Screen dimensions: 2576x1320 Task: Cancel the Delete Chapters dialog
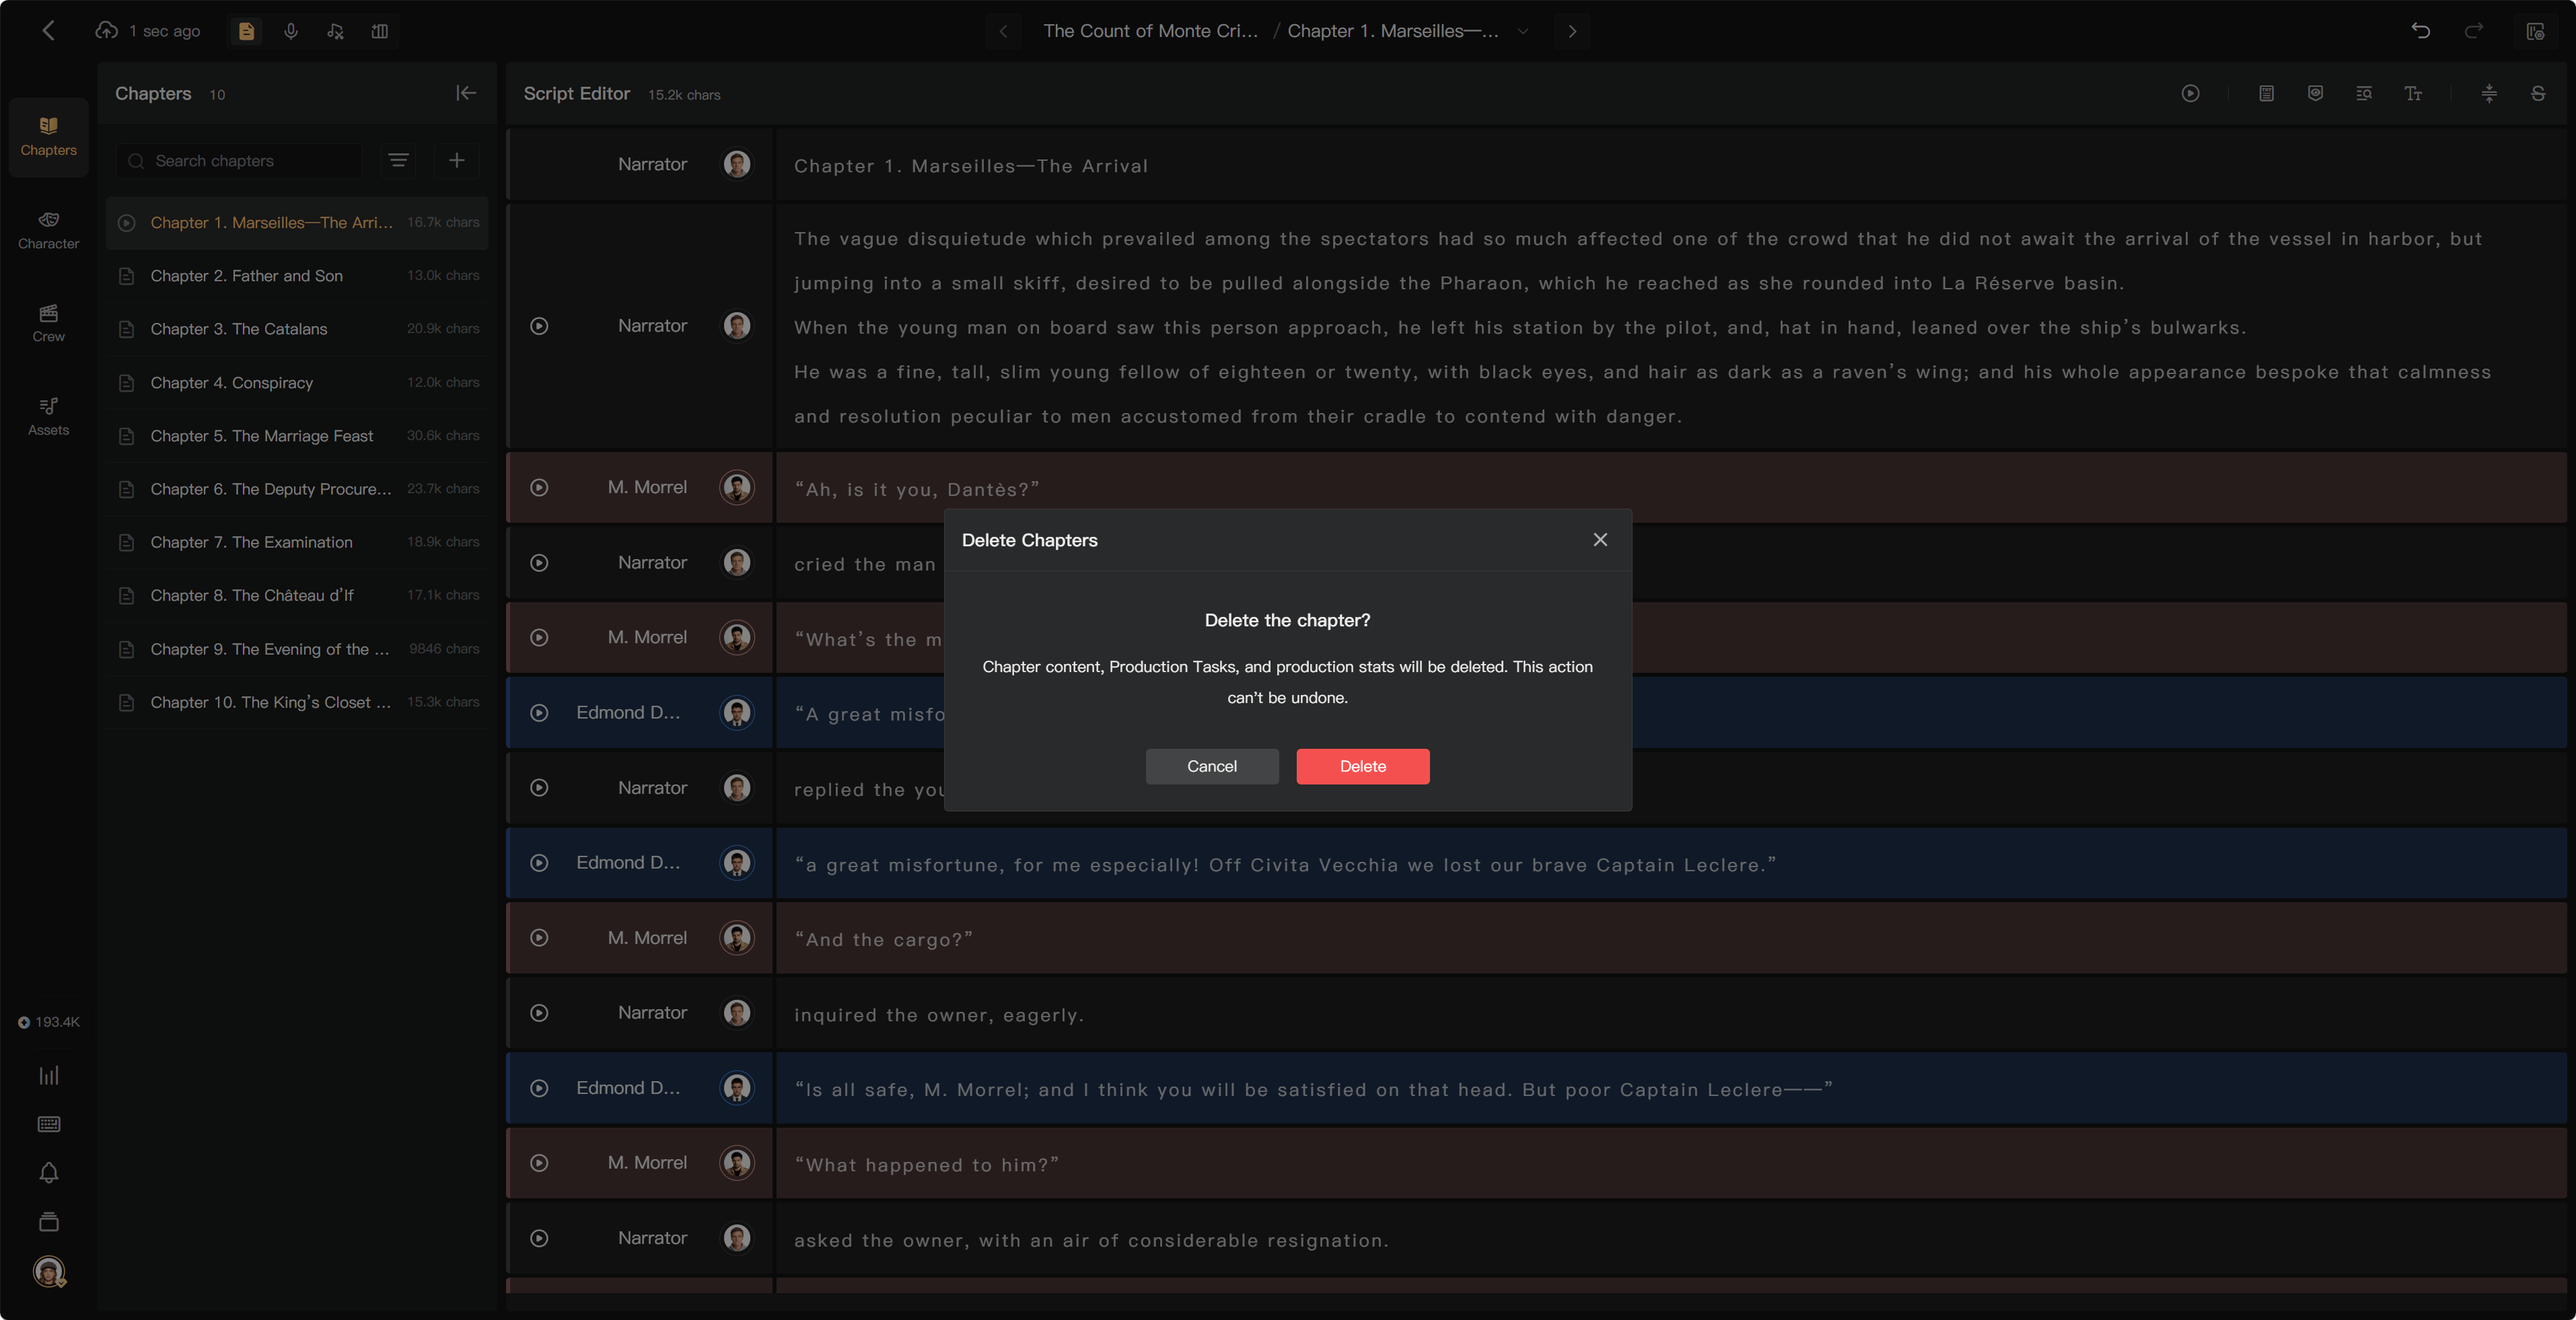pos(1211,766)
